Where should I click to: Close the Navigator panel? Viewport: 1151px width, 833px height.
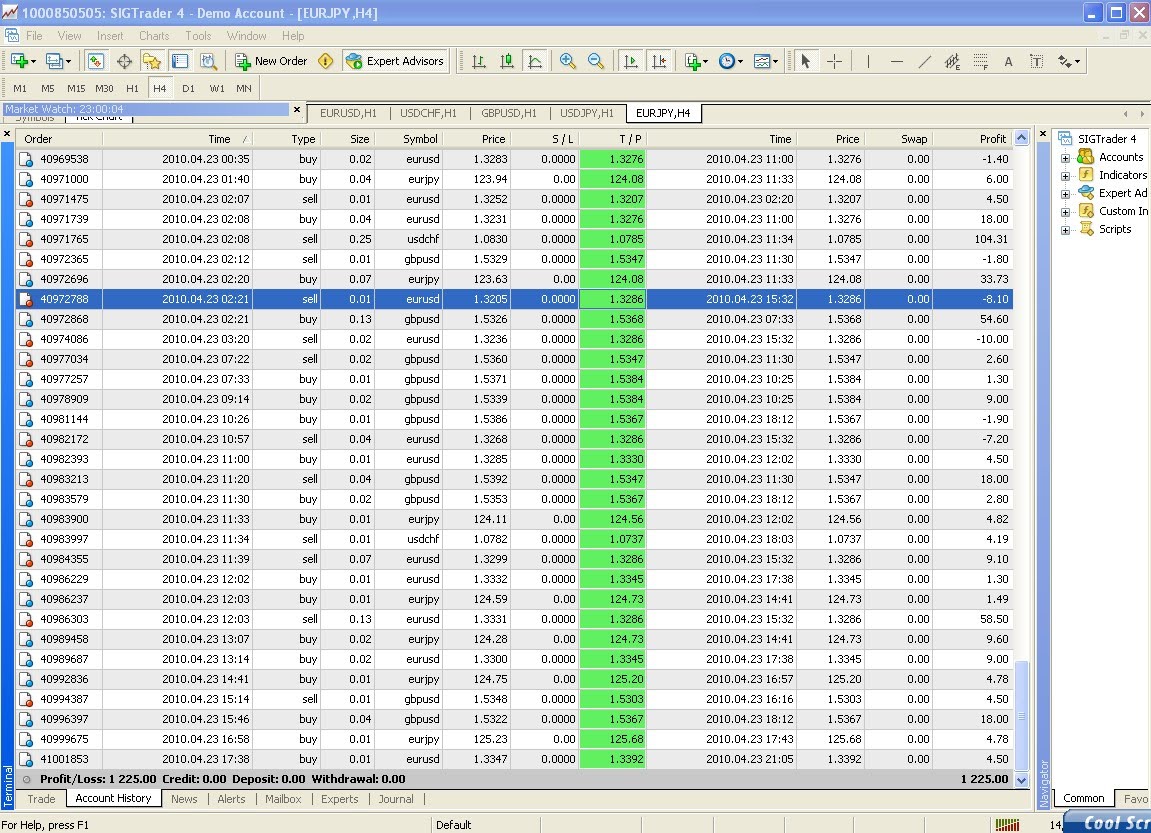[1043, 134]
